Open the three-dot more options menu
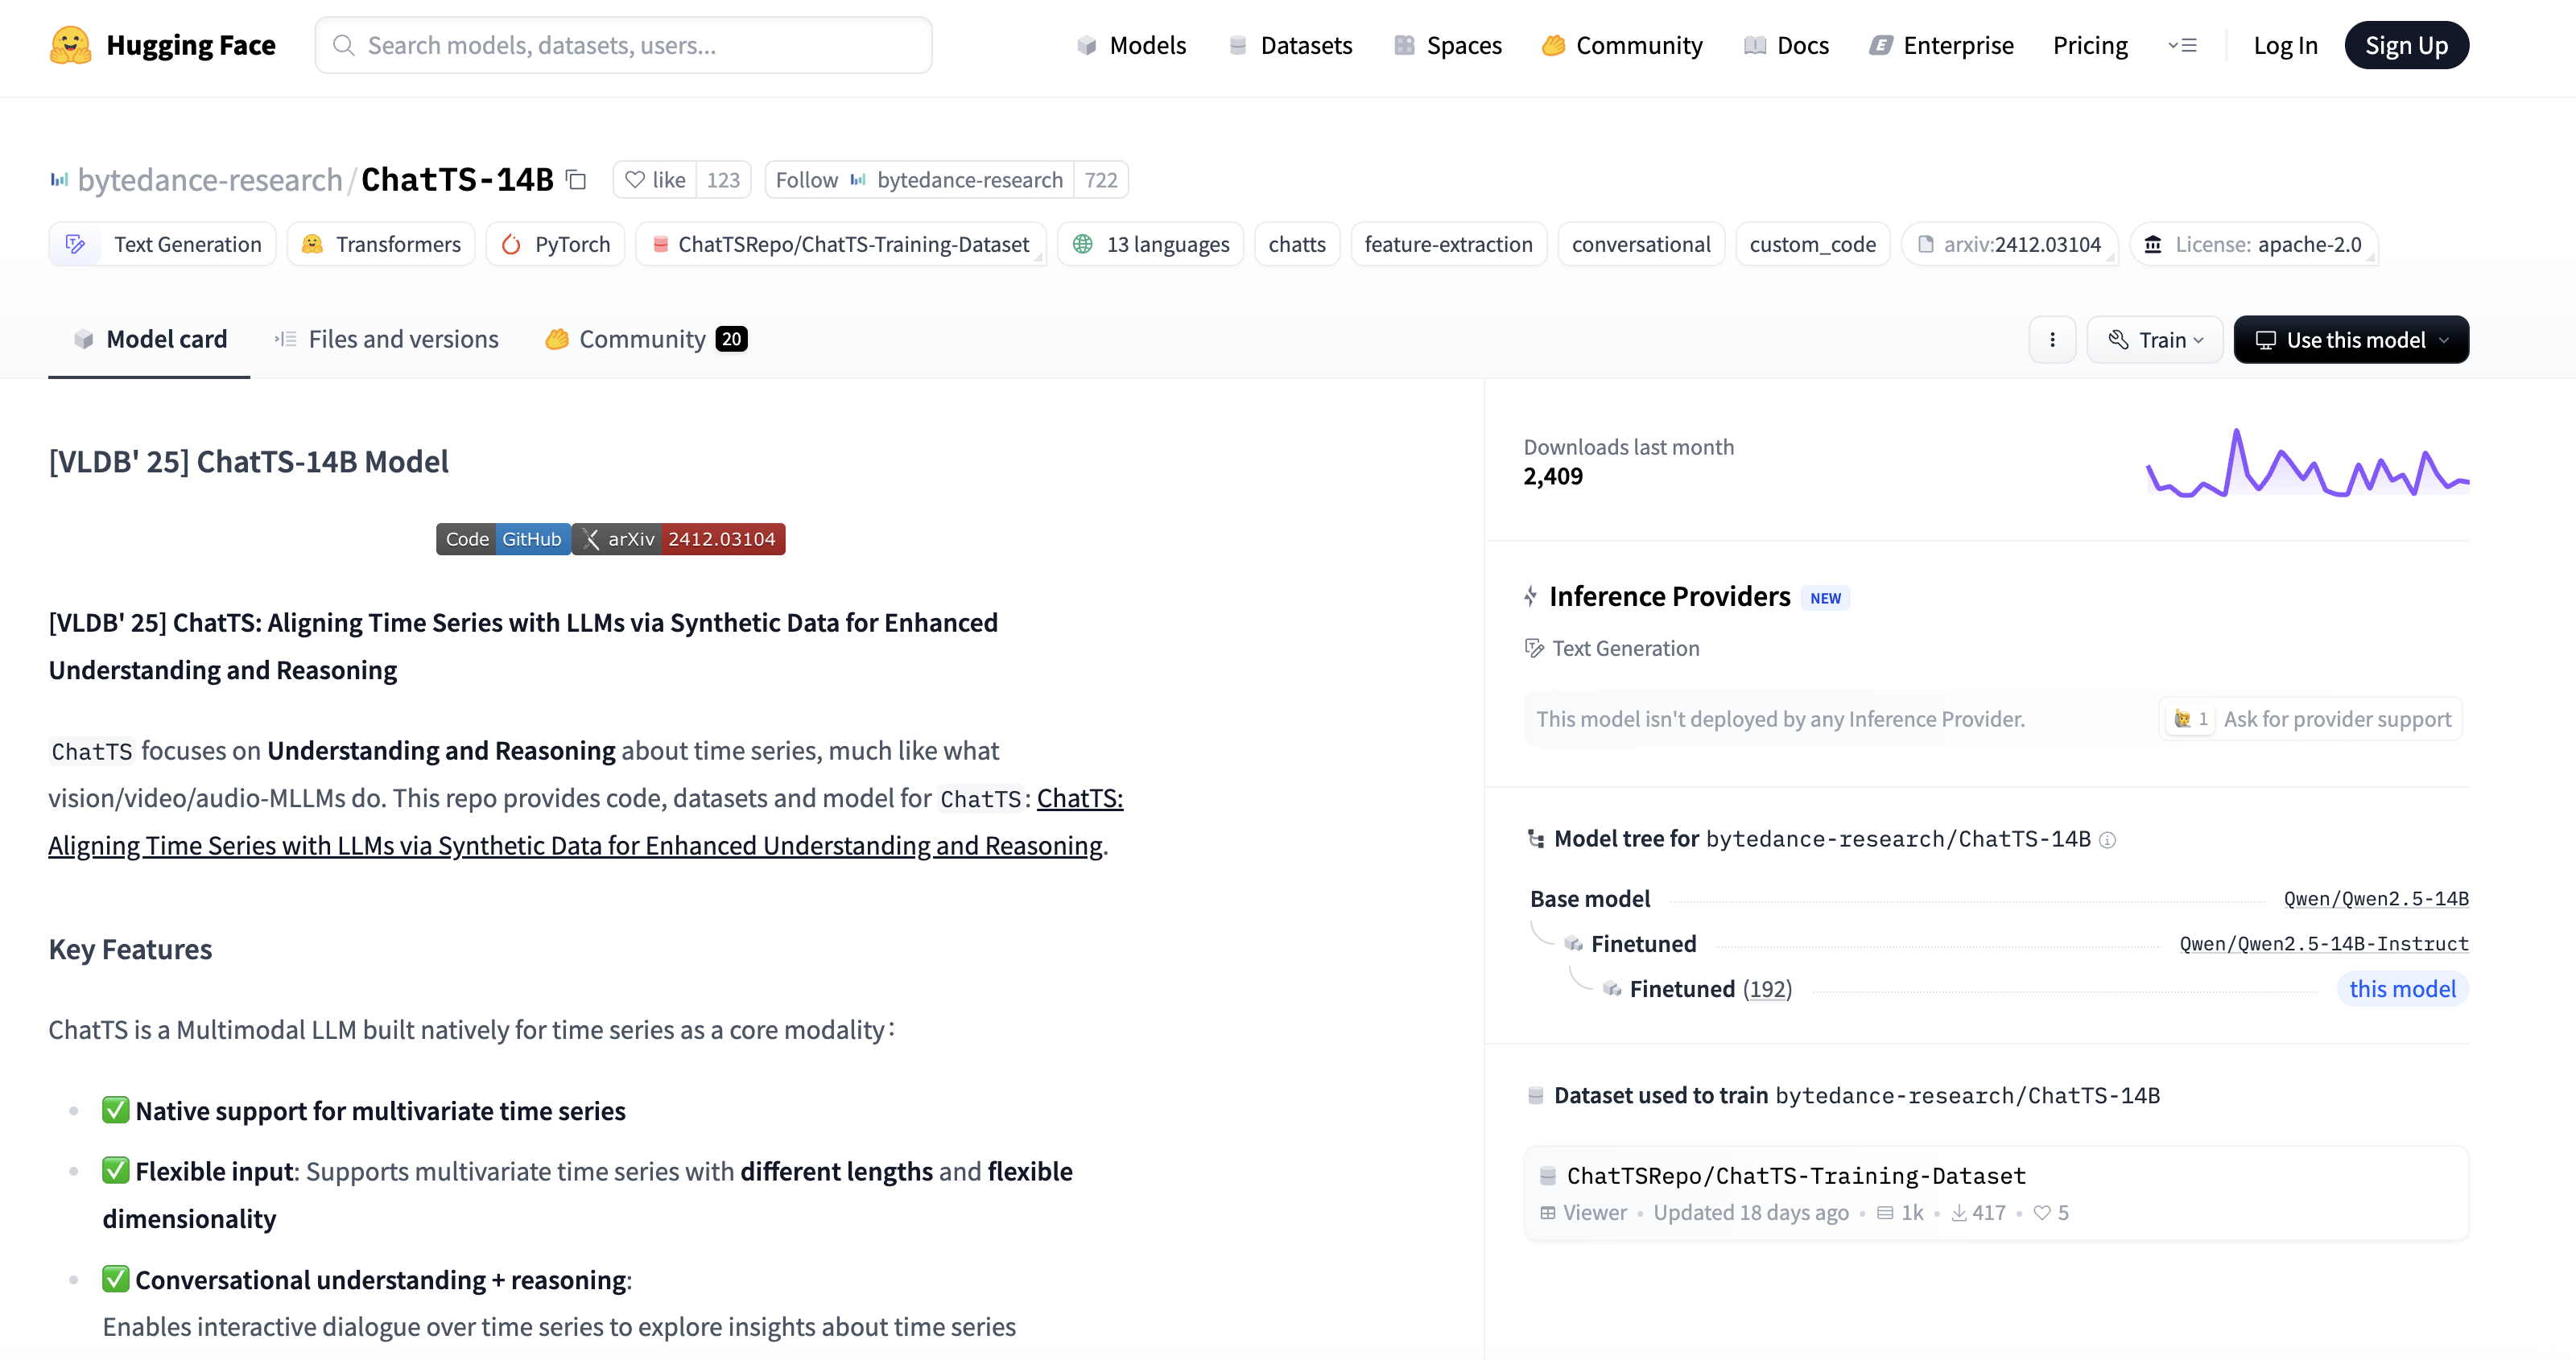The image size is (2576, 1360). [2052, 340]
